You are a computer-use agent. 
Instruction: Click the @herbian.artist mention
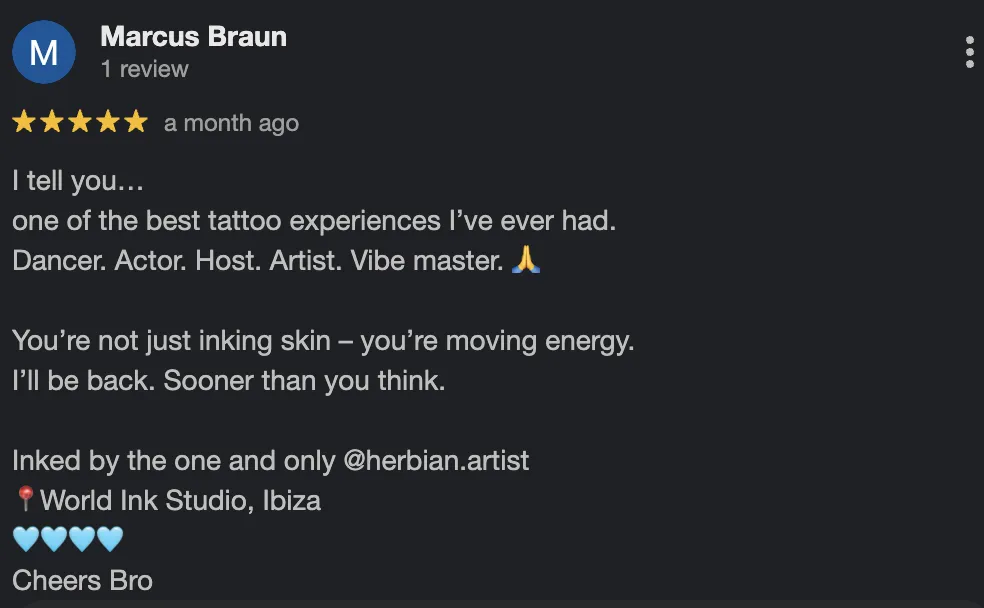point(436,461)
